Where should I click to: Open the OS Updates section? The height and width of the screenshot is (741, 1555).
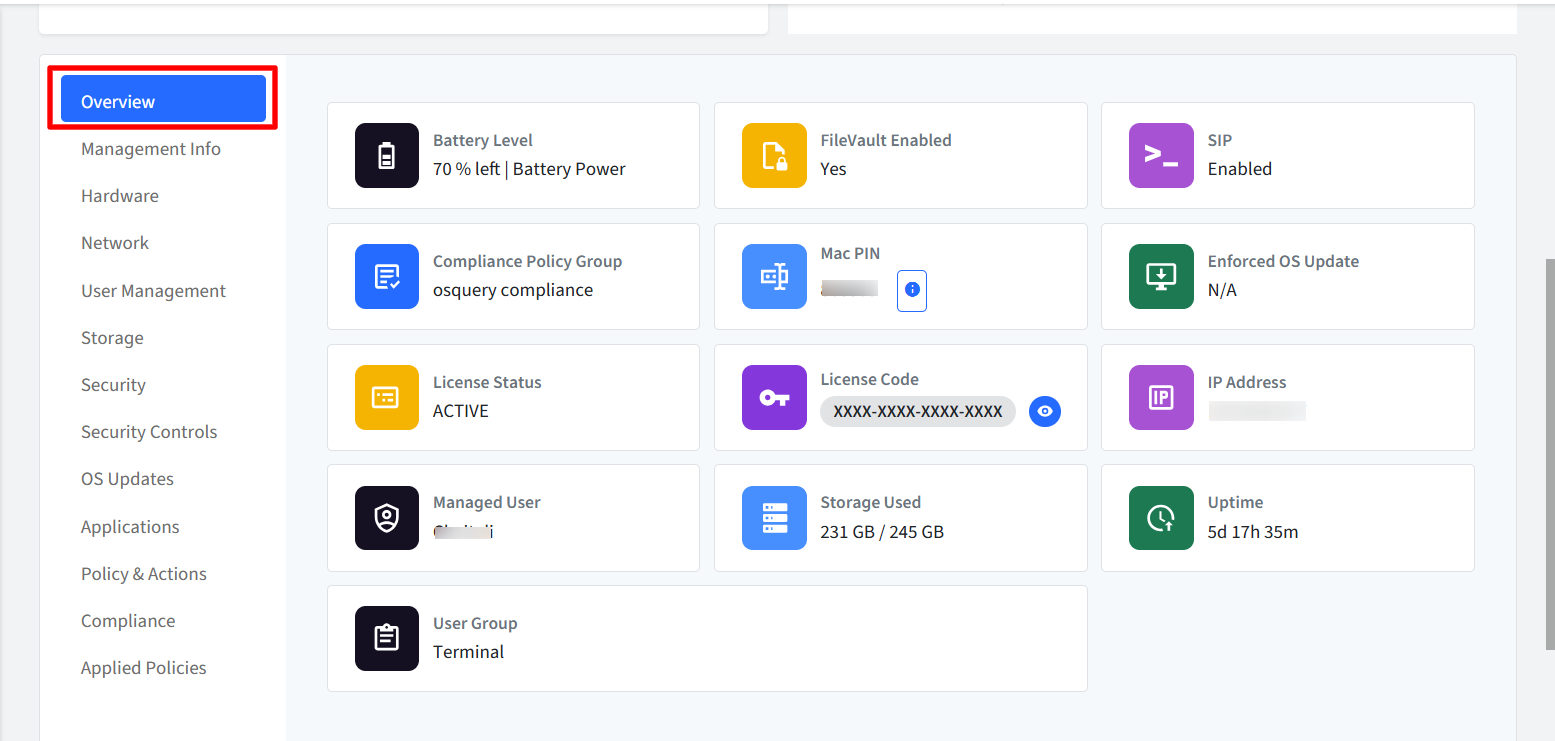click(x=127, y=479)
